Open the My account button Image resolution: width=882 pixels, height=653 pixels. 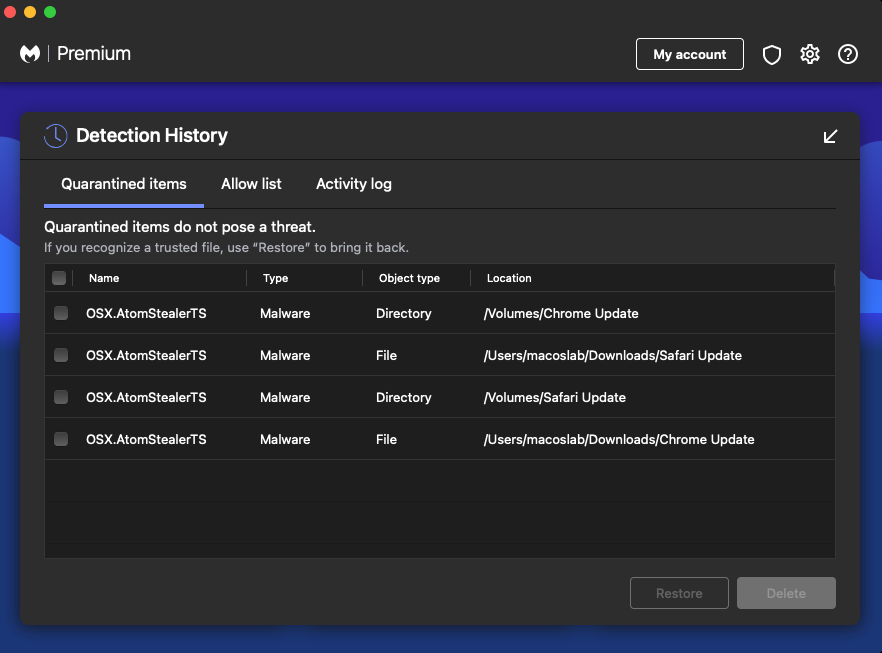[x=690, y=54]
